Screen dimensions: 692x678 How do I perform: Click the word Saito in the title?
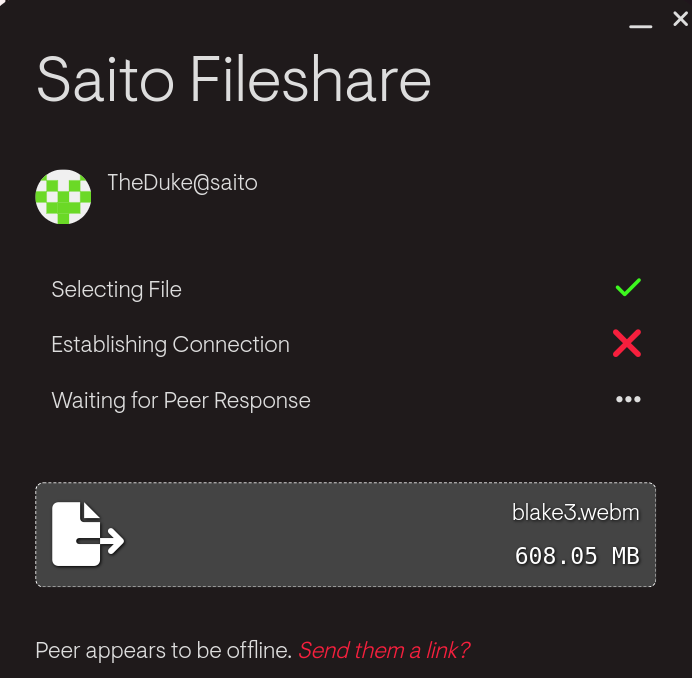tap(105, 80)
